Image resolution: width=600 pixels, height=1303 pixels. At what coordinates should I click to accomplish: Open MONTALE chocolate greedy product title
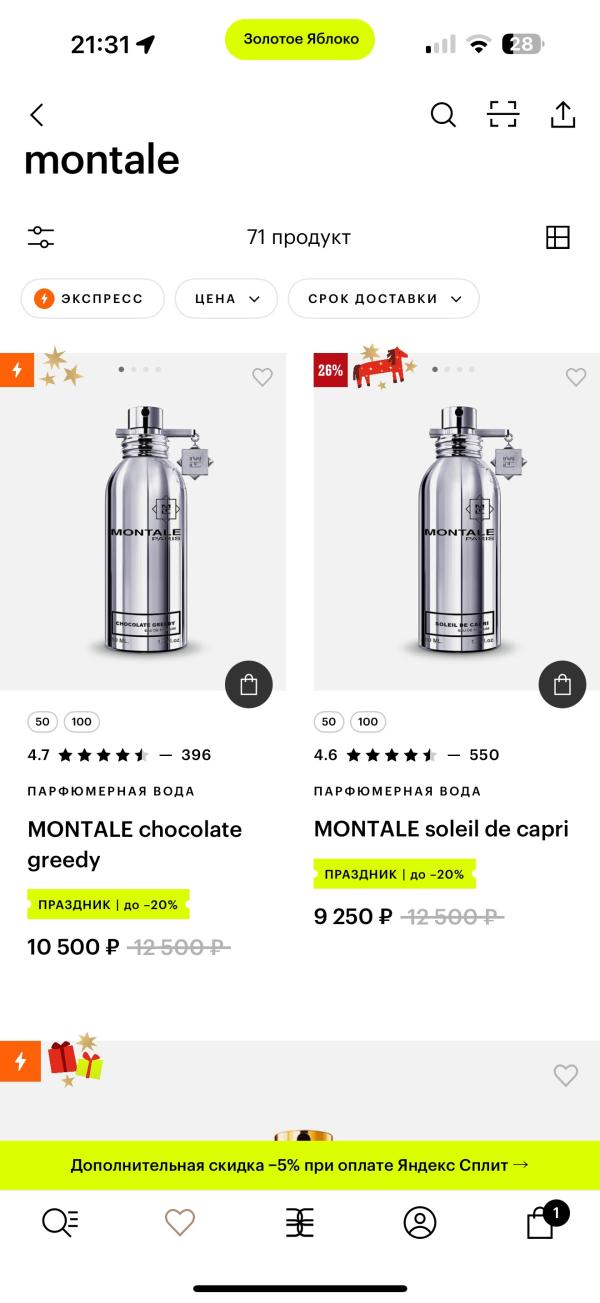click(134, 844)
